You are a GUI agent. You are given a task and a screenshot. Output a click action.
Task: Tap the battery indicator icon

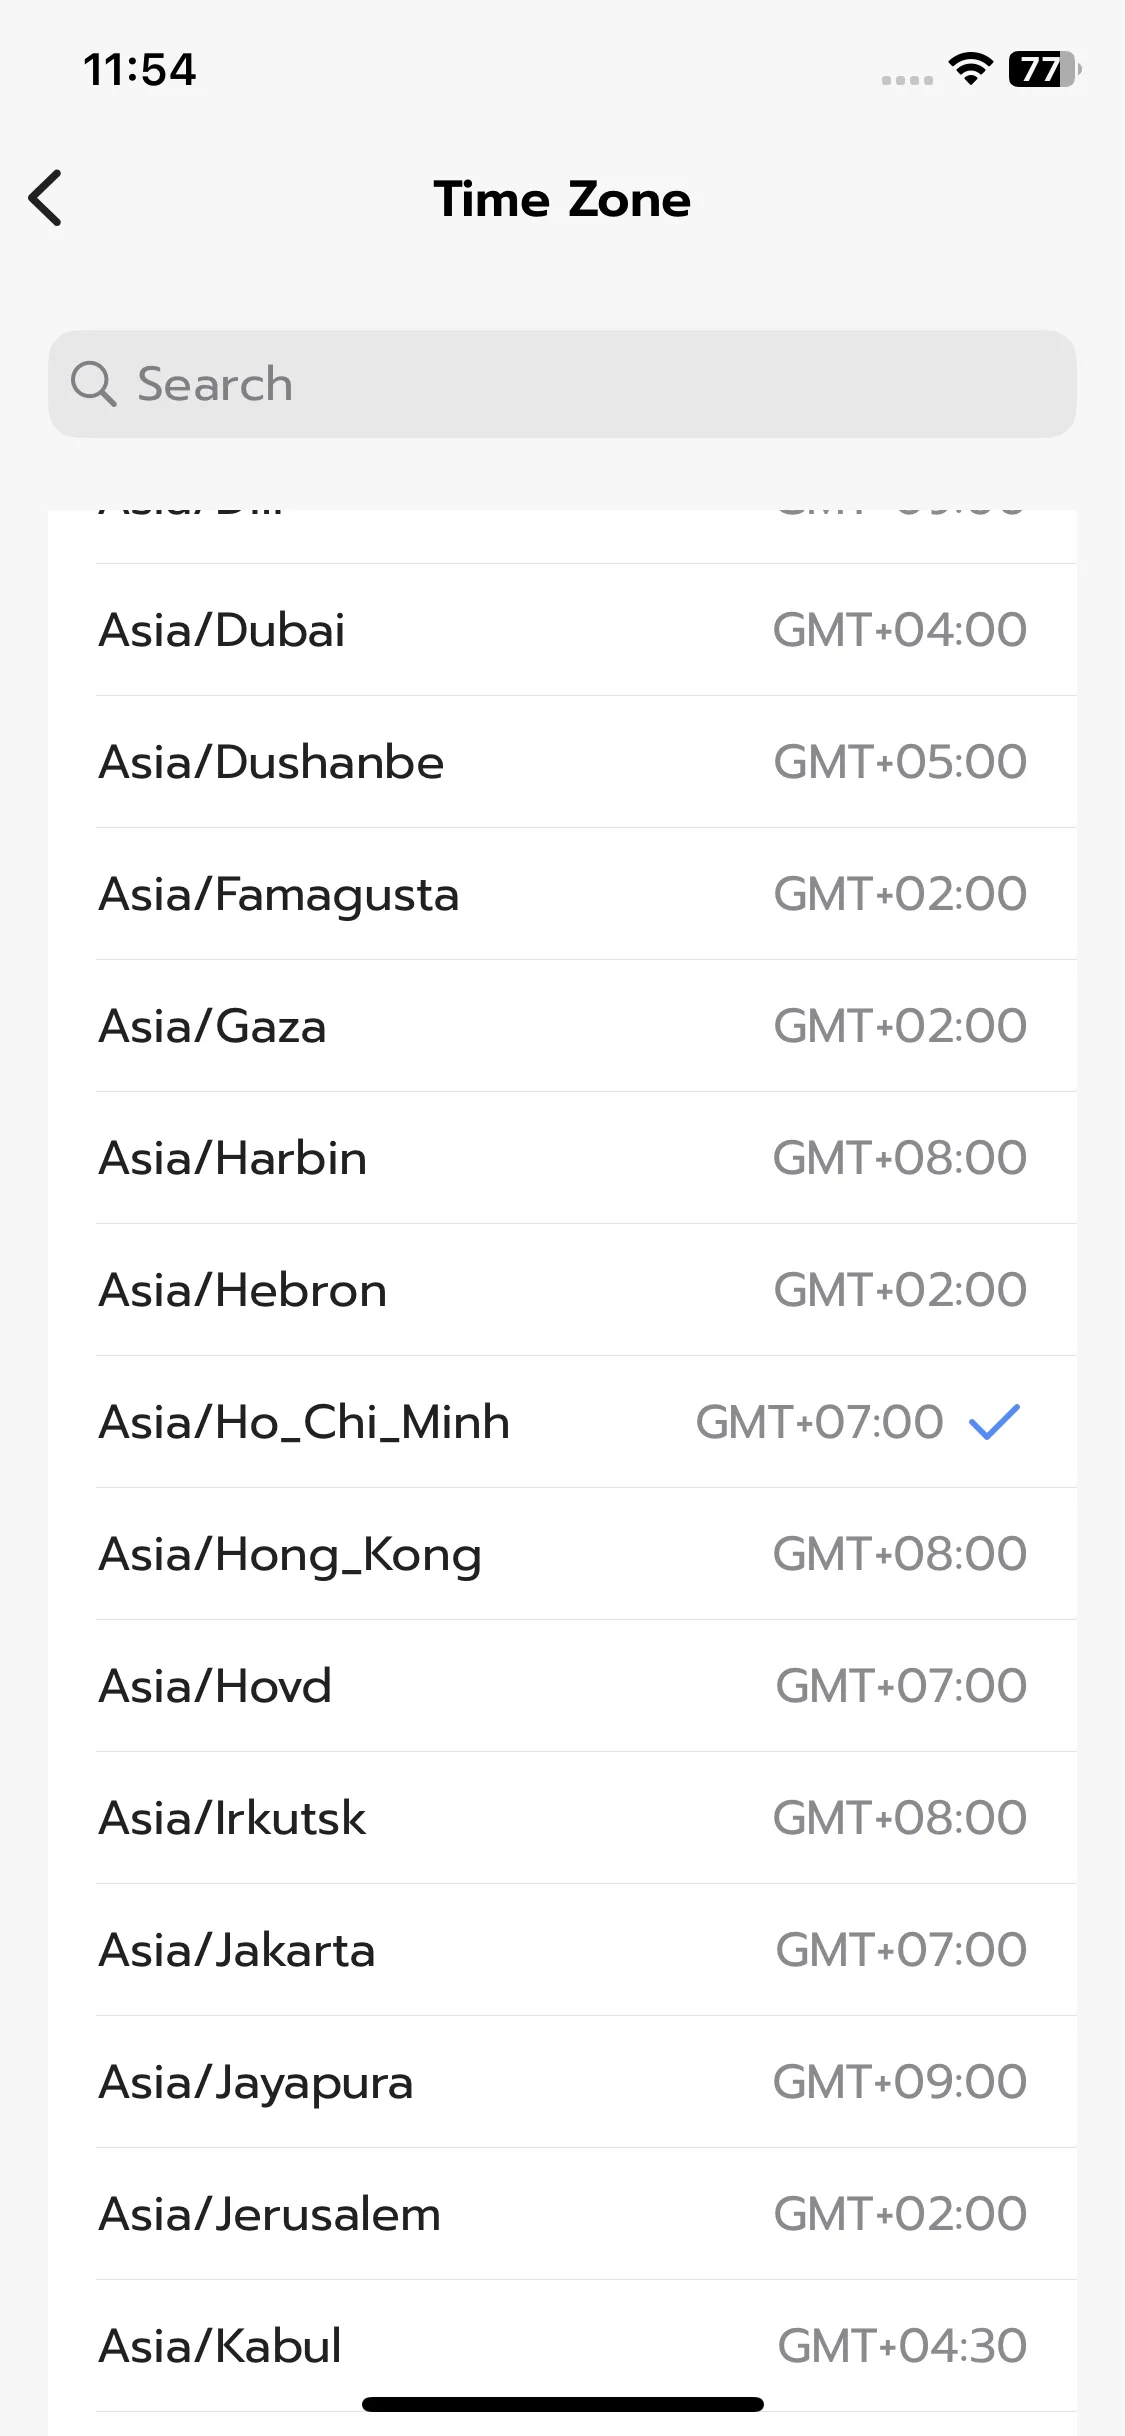point(1043,69)
